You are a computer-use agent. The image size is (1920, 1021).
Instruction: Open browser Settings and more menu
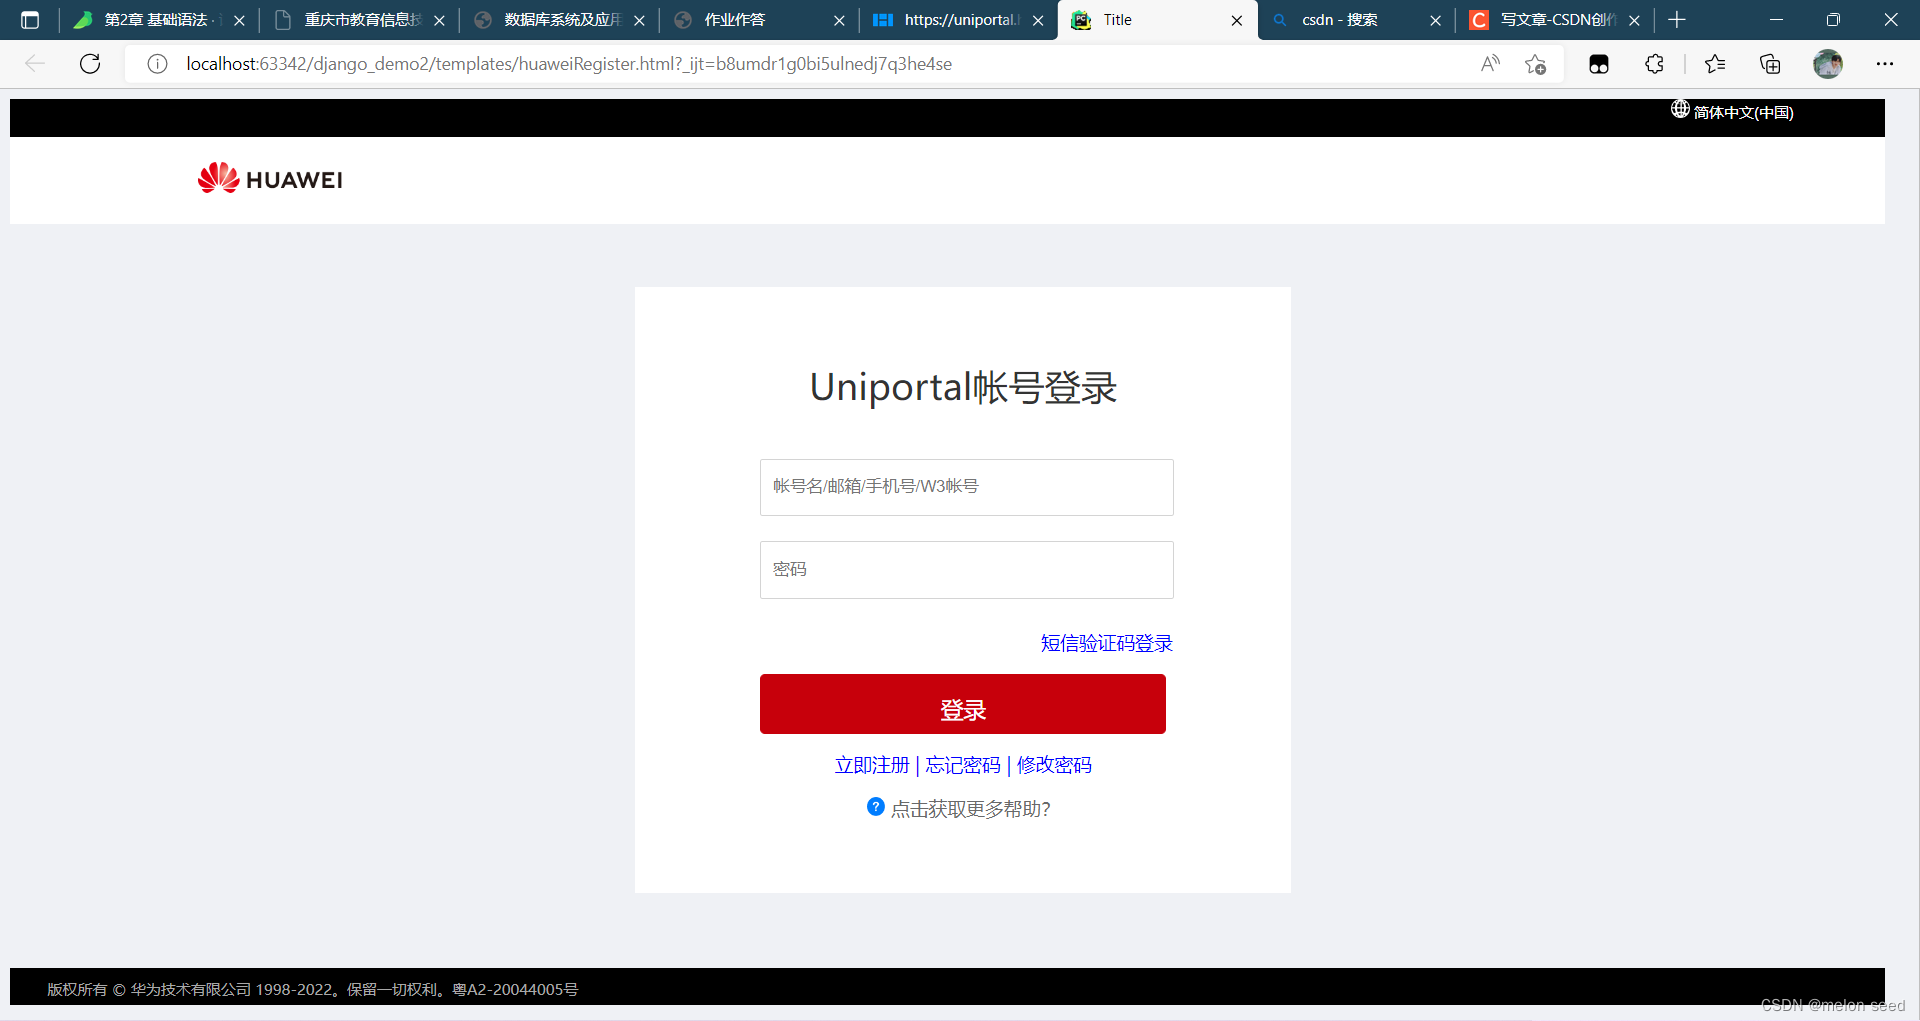tap(1885, 64)
